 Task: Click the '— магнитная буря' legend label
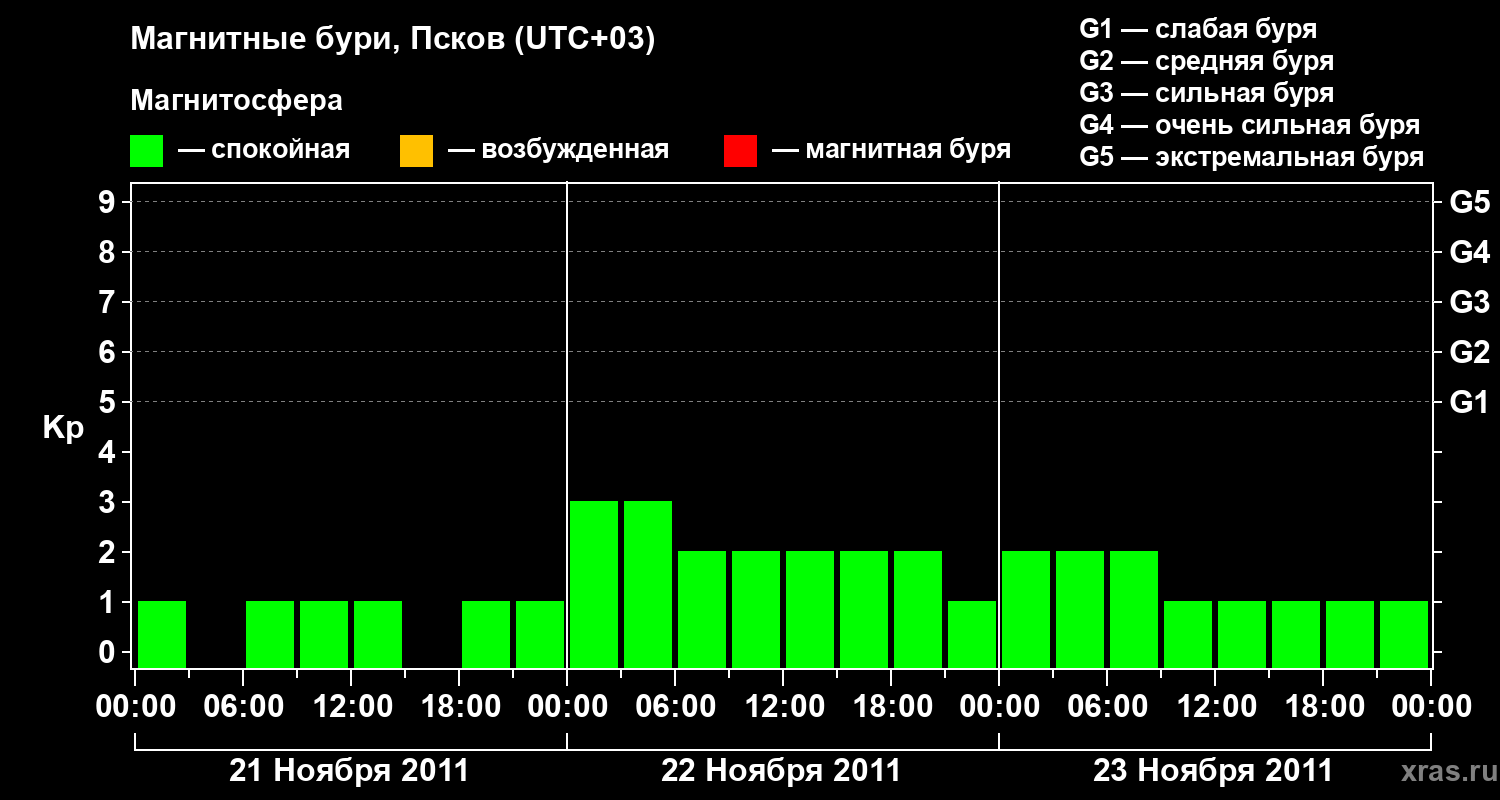(x=891, y=150)
